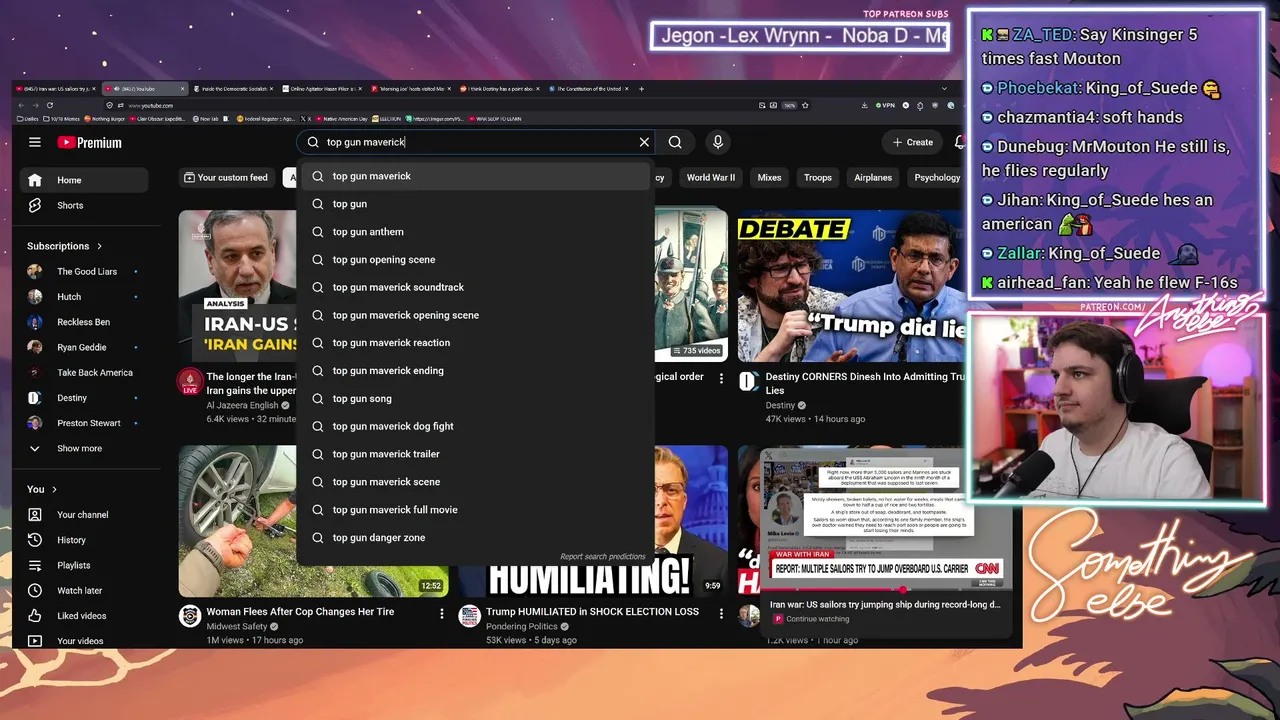Screen dimensions: 1280x720
Task: Open the Iran-US analysis video thumbnail
Action: pos(238,286)
